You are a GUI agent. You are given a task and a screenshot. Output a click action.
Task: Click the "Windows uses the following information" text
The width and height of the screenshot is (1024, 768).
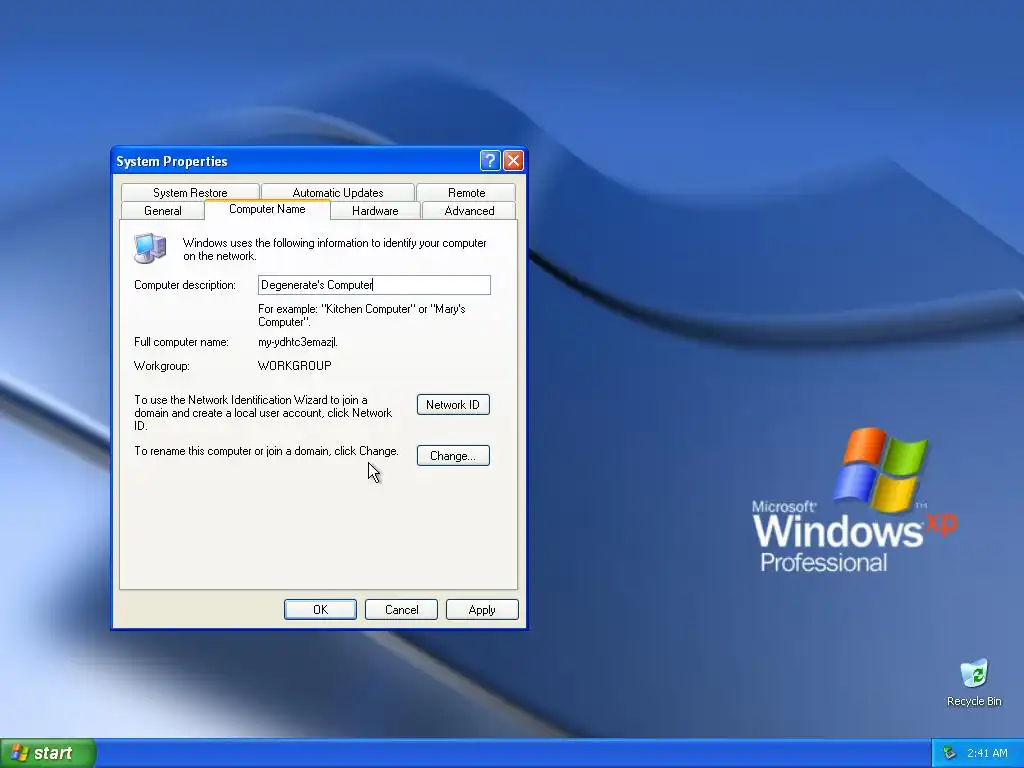[x=334, y=249]
